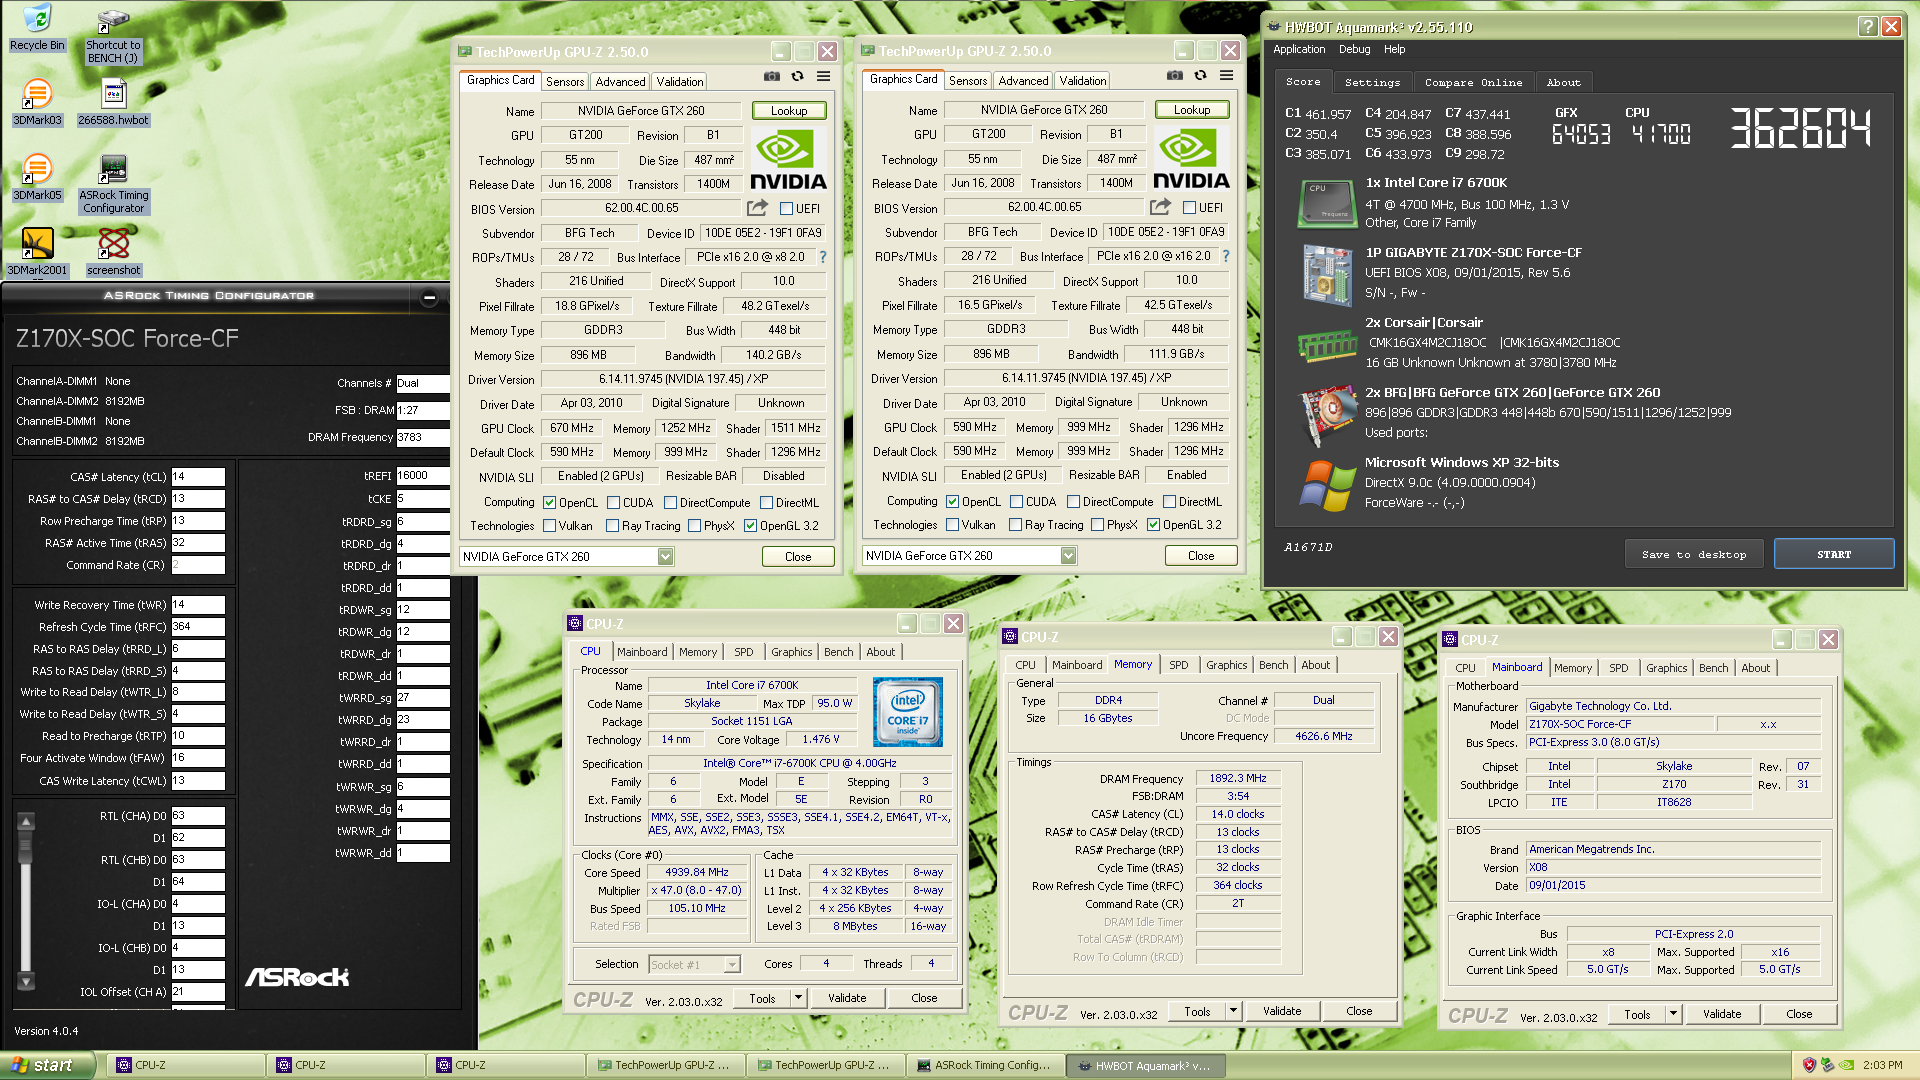Screen dimensions: 1920x1080
Task: Launch the 3DMark03 desktop shortcut
Action: click(37, 101)
